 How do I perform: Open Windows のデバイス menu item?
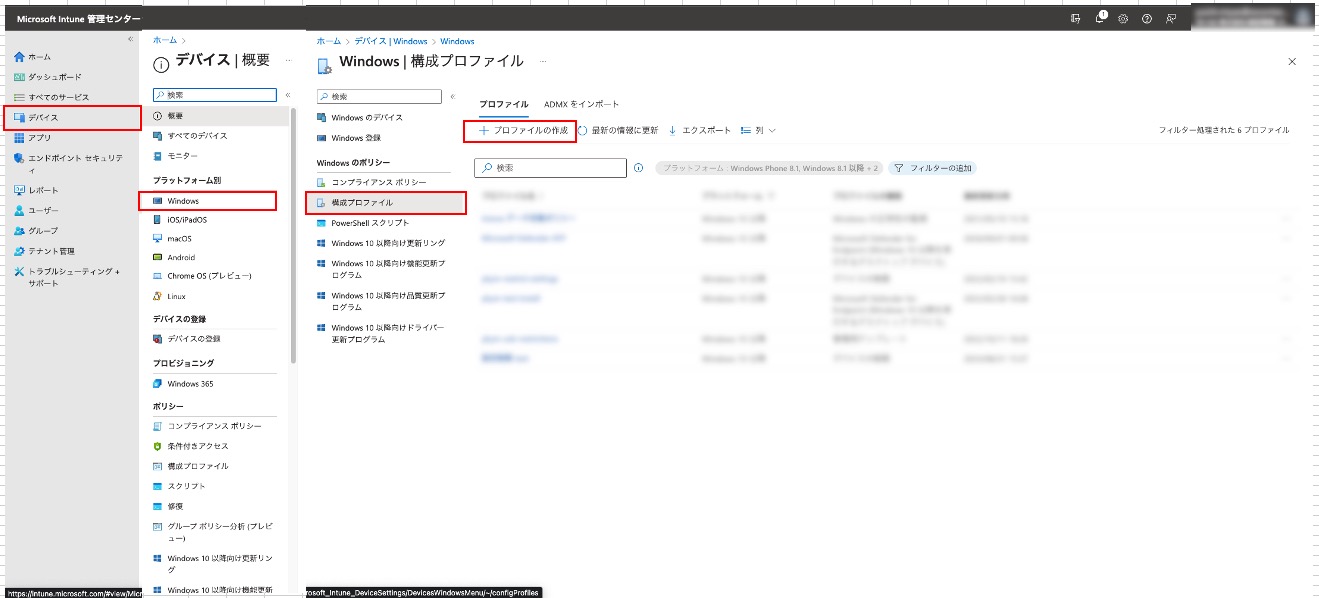point(359,118)
